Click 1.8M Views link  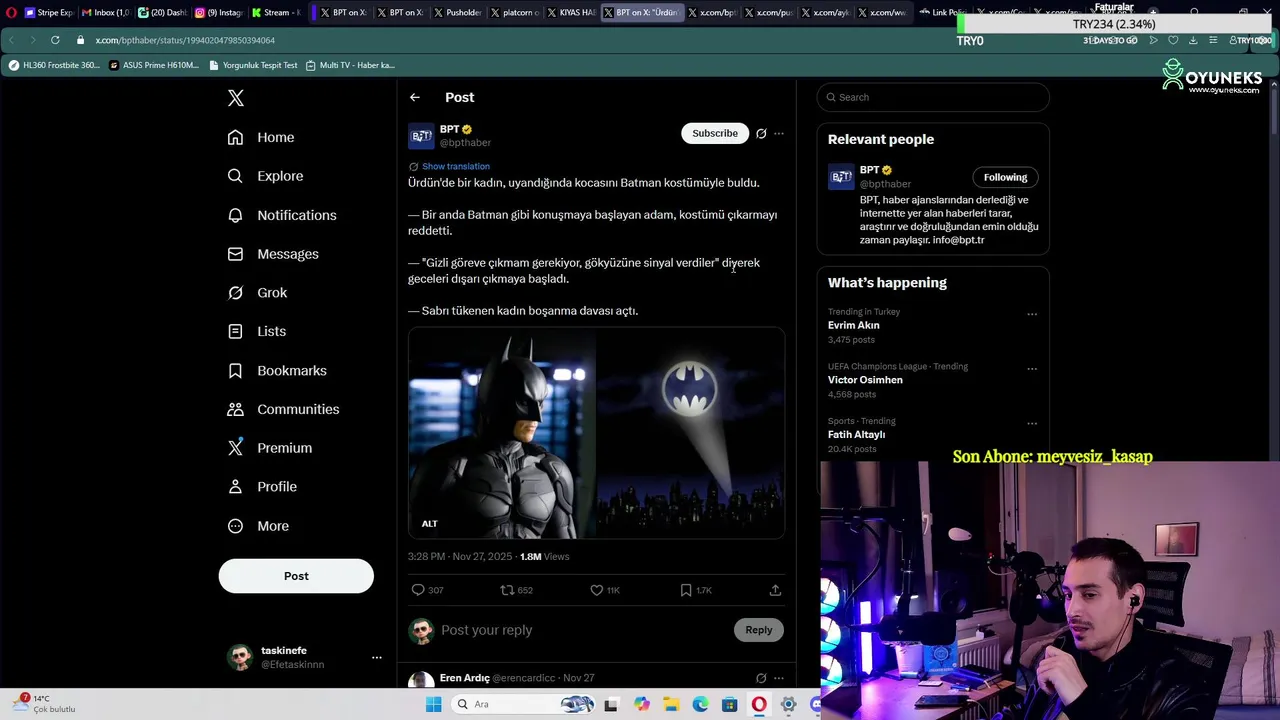[x=544, y=556]
